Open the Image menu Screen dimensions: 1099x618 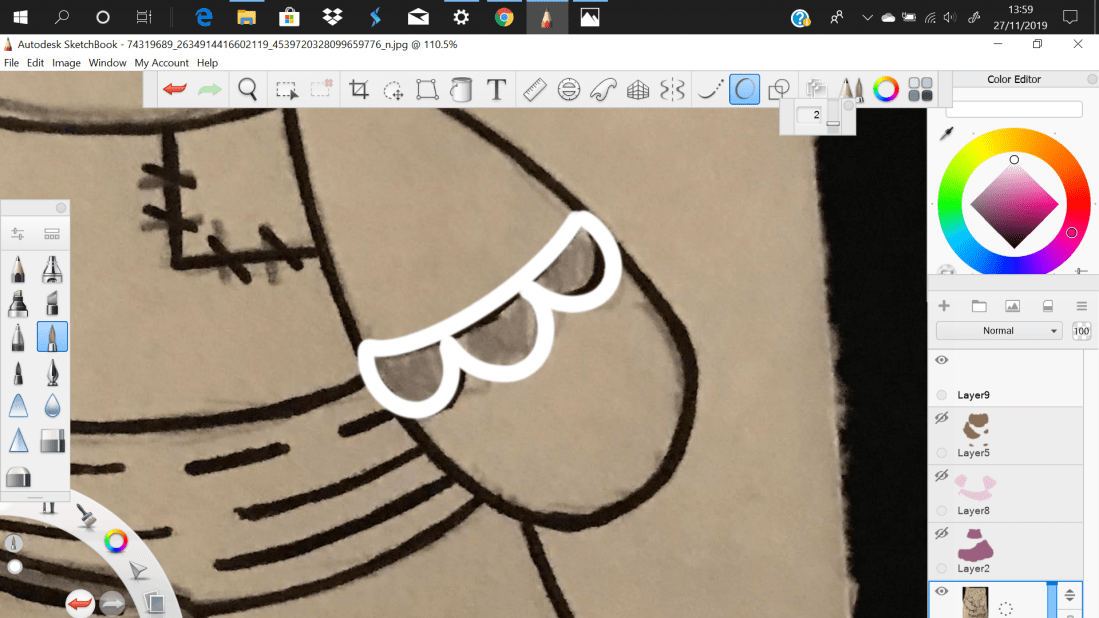point(66,62)
